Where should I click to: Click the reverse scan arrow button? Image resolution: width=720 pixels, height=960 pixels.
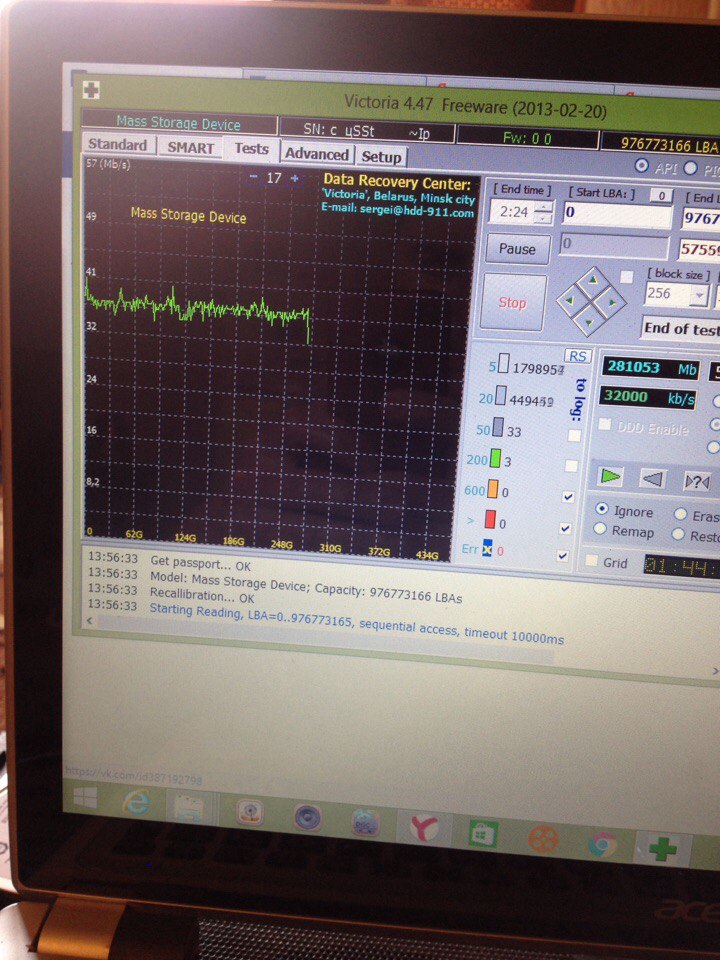(x=652, y=479)
